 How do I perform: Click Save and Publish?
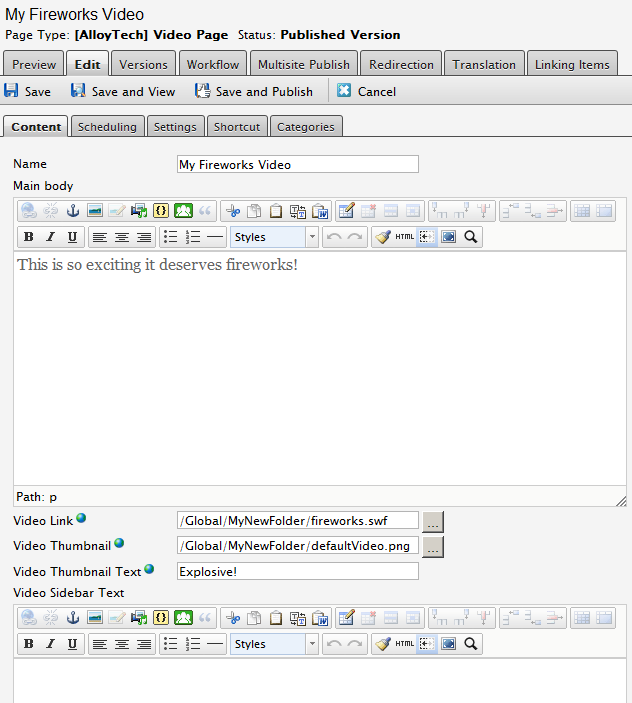pos(254,91)
